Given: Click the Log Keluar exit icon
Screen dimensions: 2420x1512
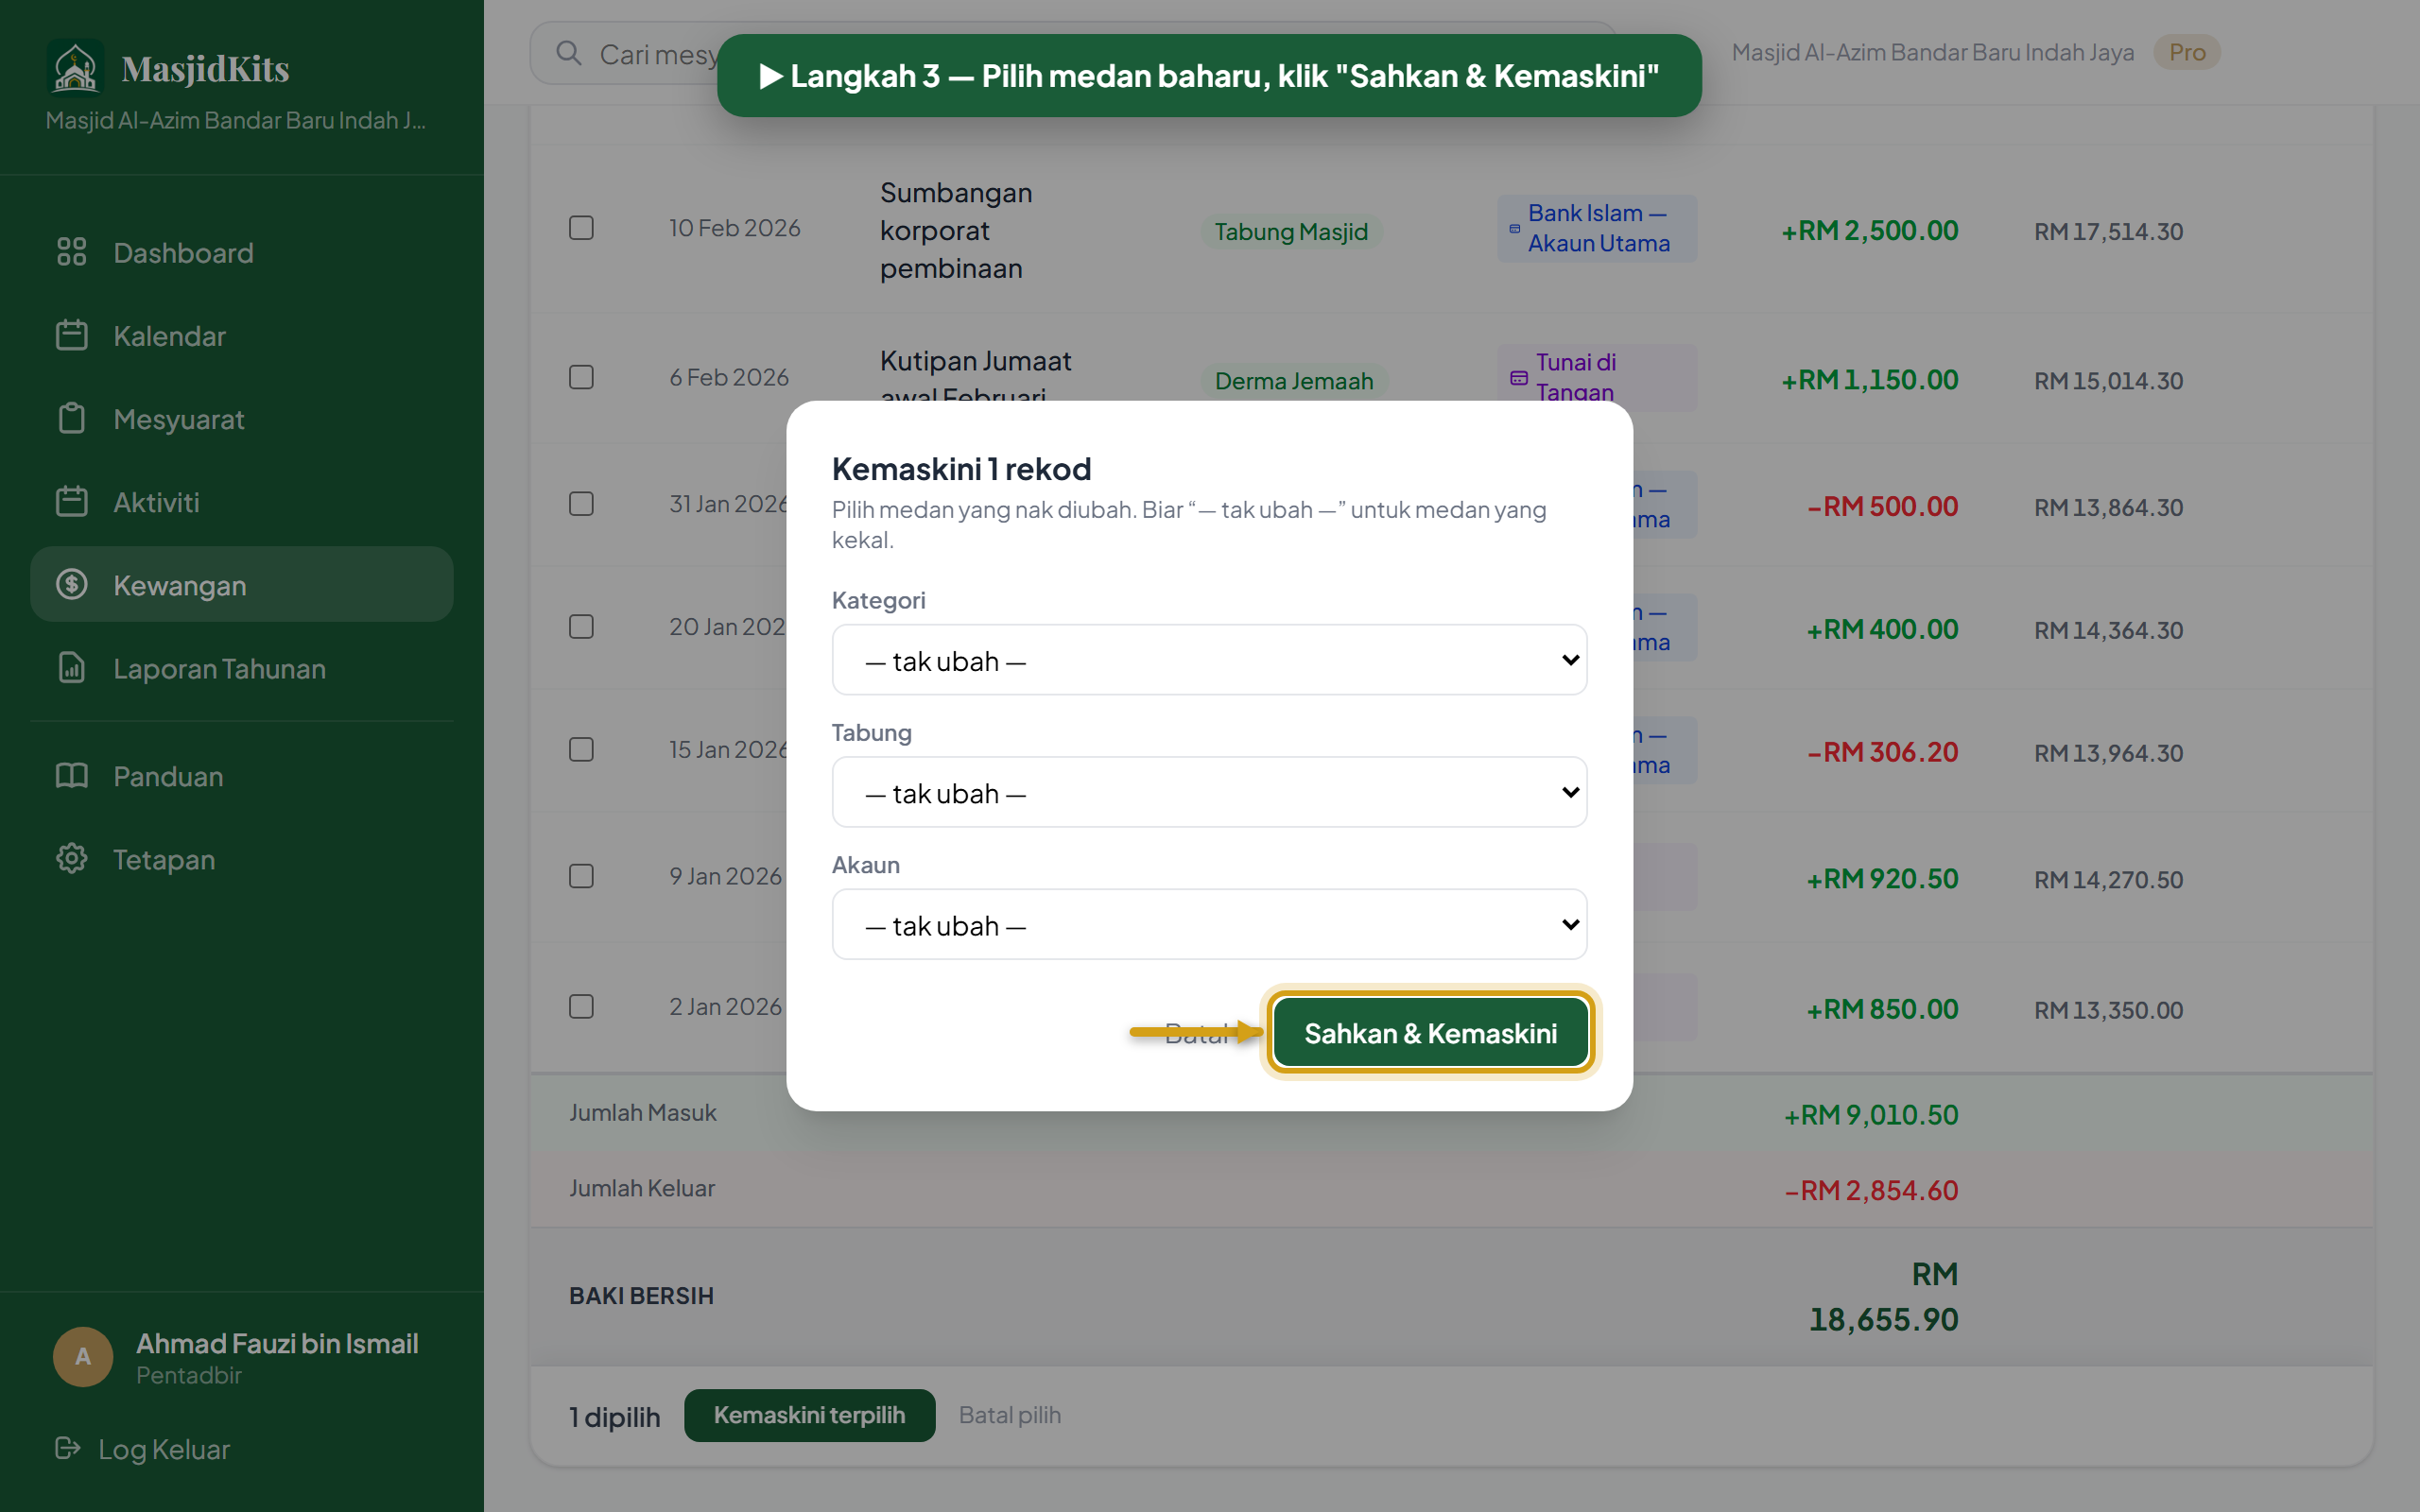Looking at the screenshot, I should 68,1448.
